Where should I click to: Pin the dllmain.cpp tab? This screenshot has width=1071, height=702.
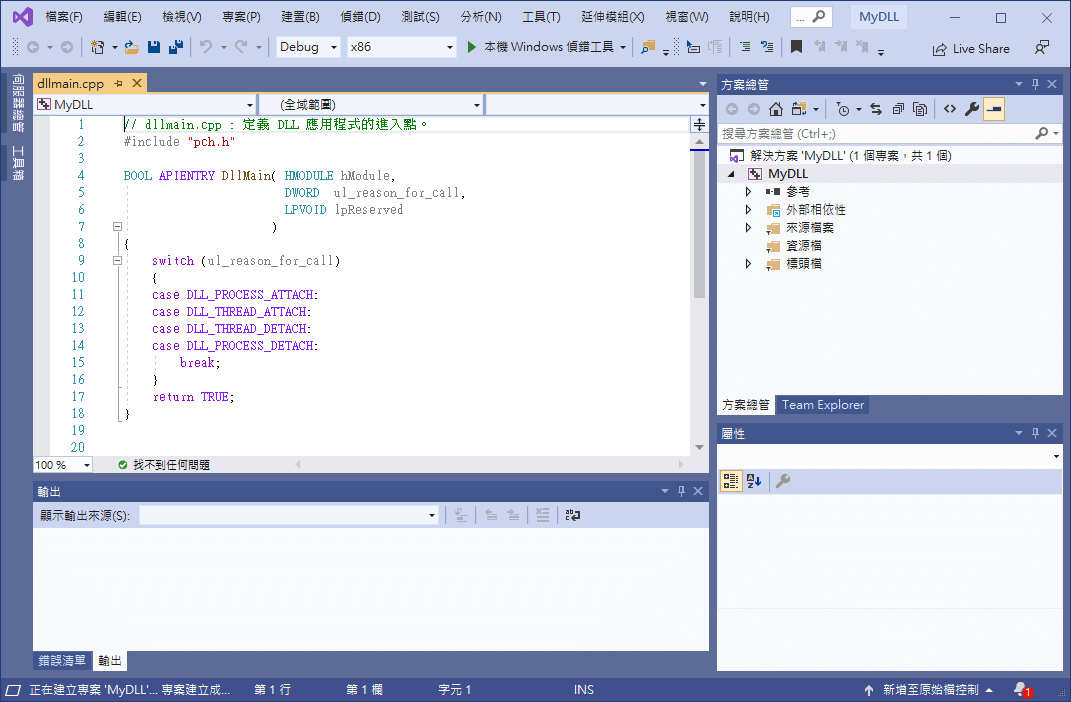pyautogui.click(x=119, y=83)
